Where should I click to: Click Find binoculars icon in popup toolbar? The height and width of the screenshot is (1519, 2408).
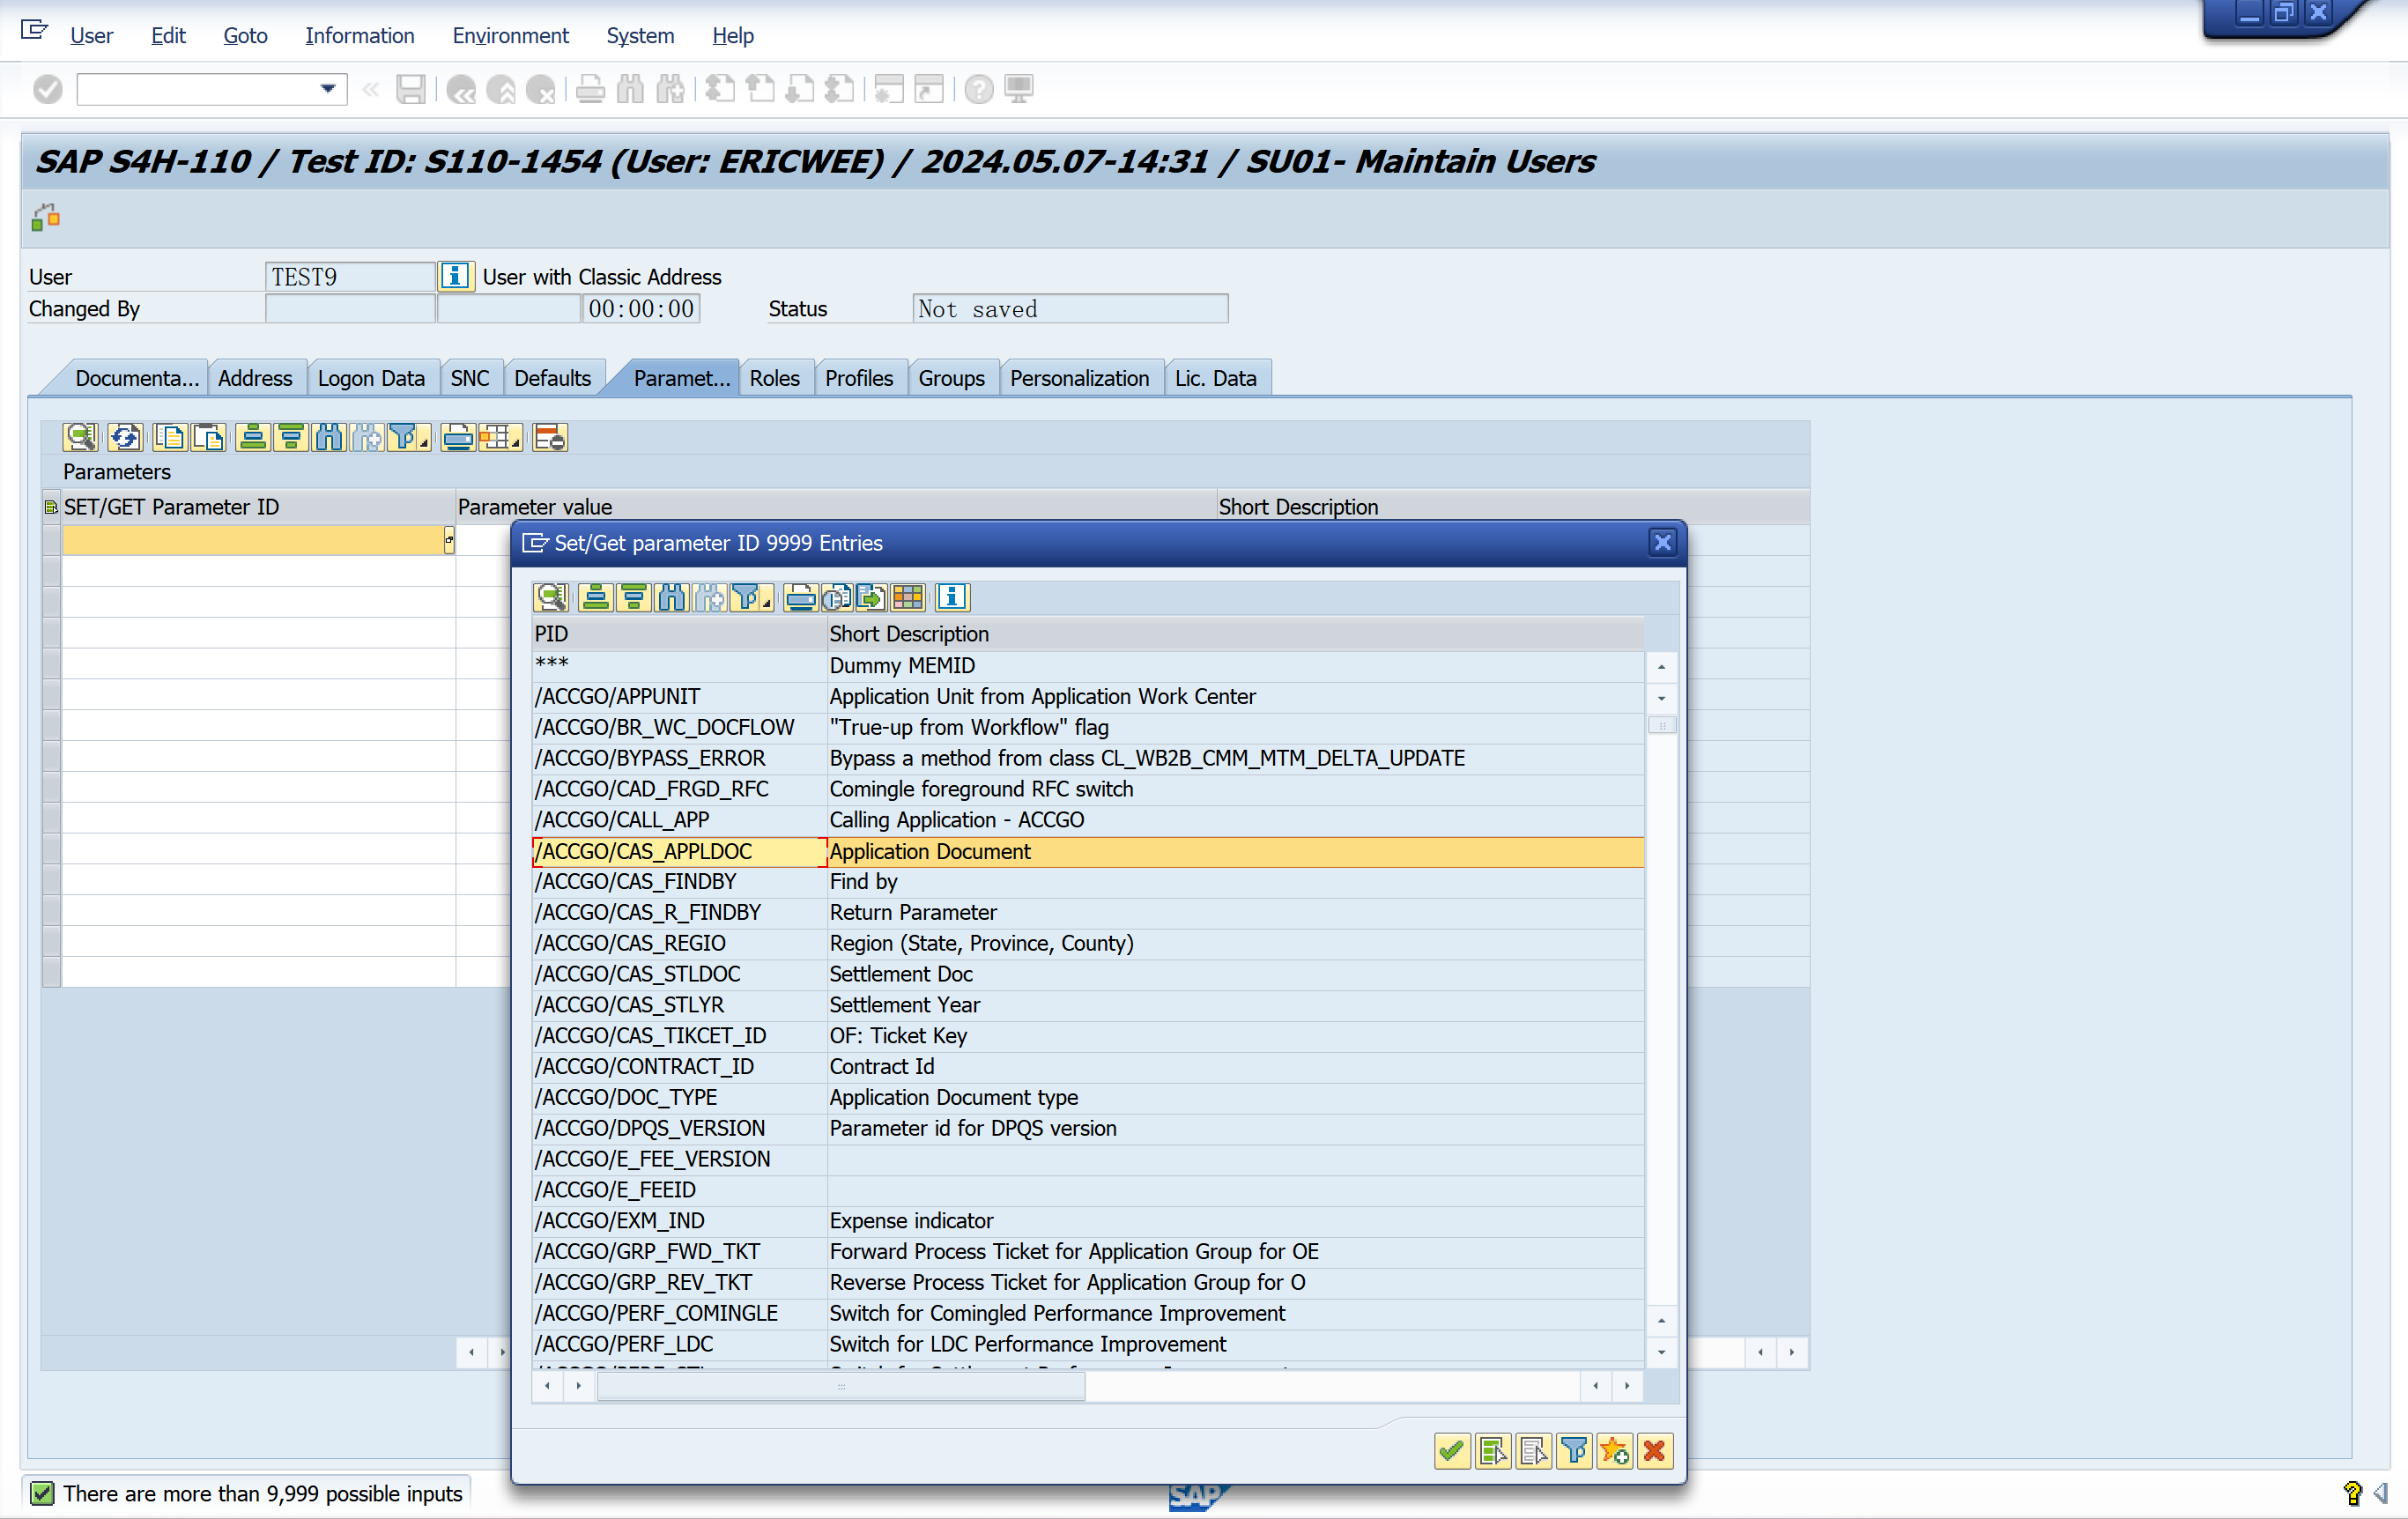click(x=672, y=597)
